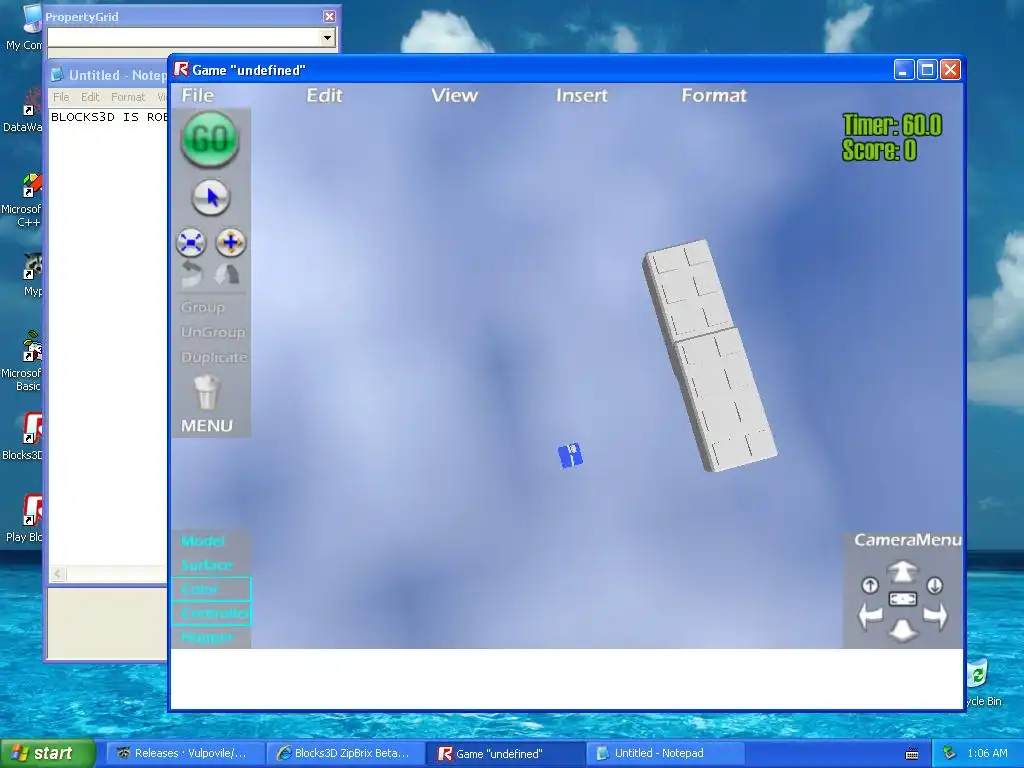Click the redo curved arrow icon
The height and width of the screenshot is (768, 1024).
[227, 274]
